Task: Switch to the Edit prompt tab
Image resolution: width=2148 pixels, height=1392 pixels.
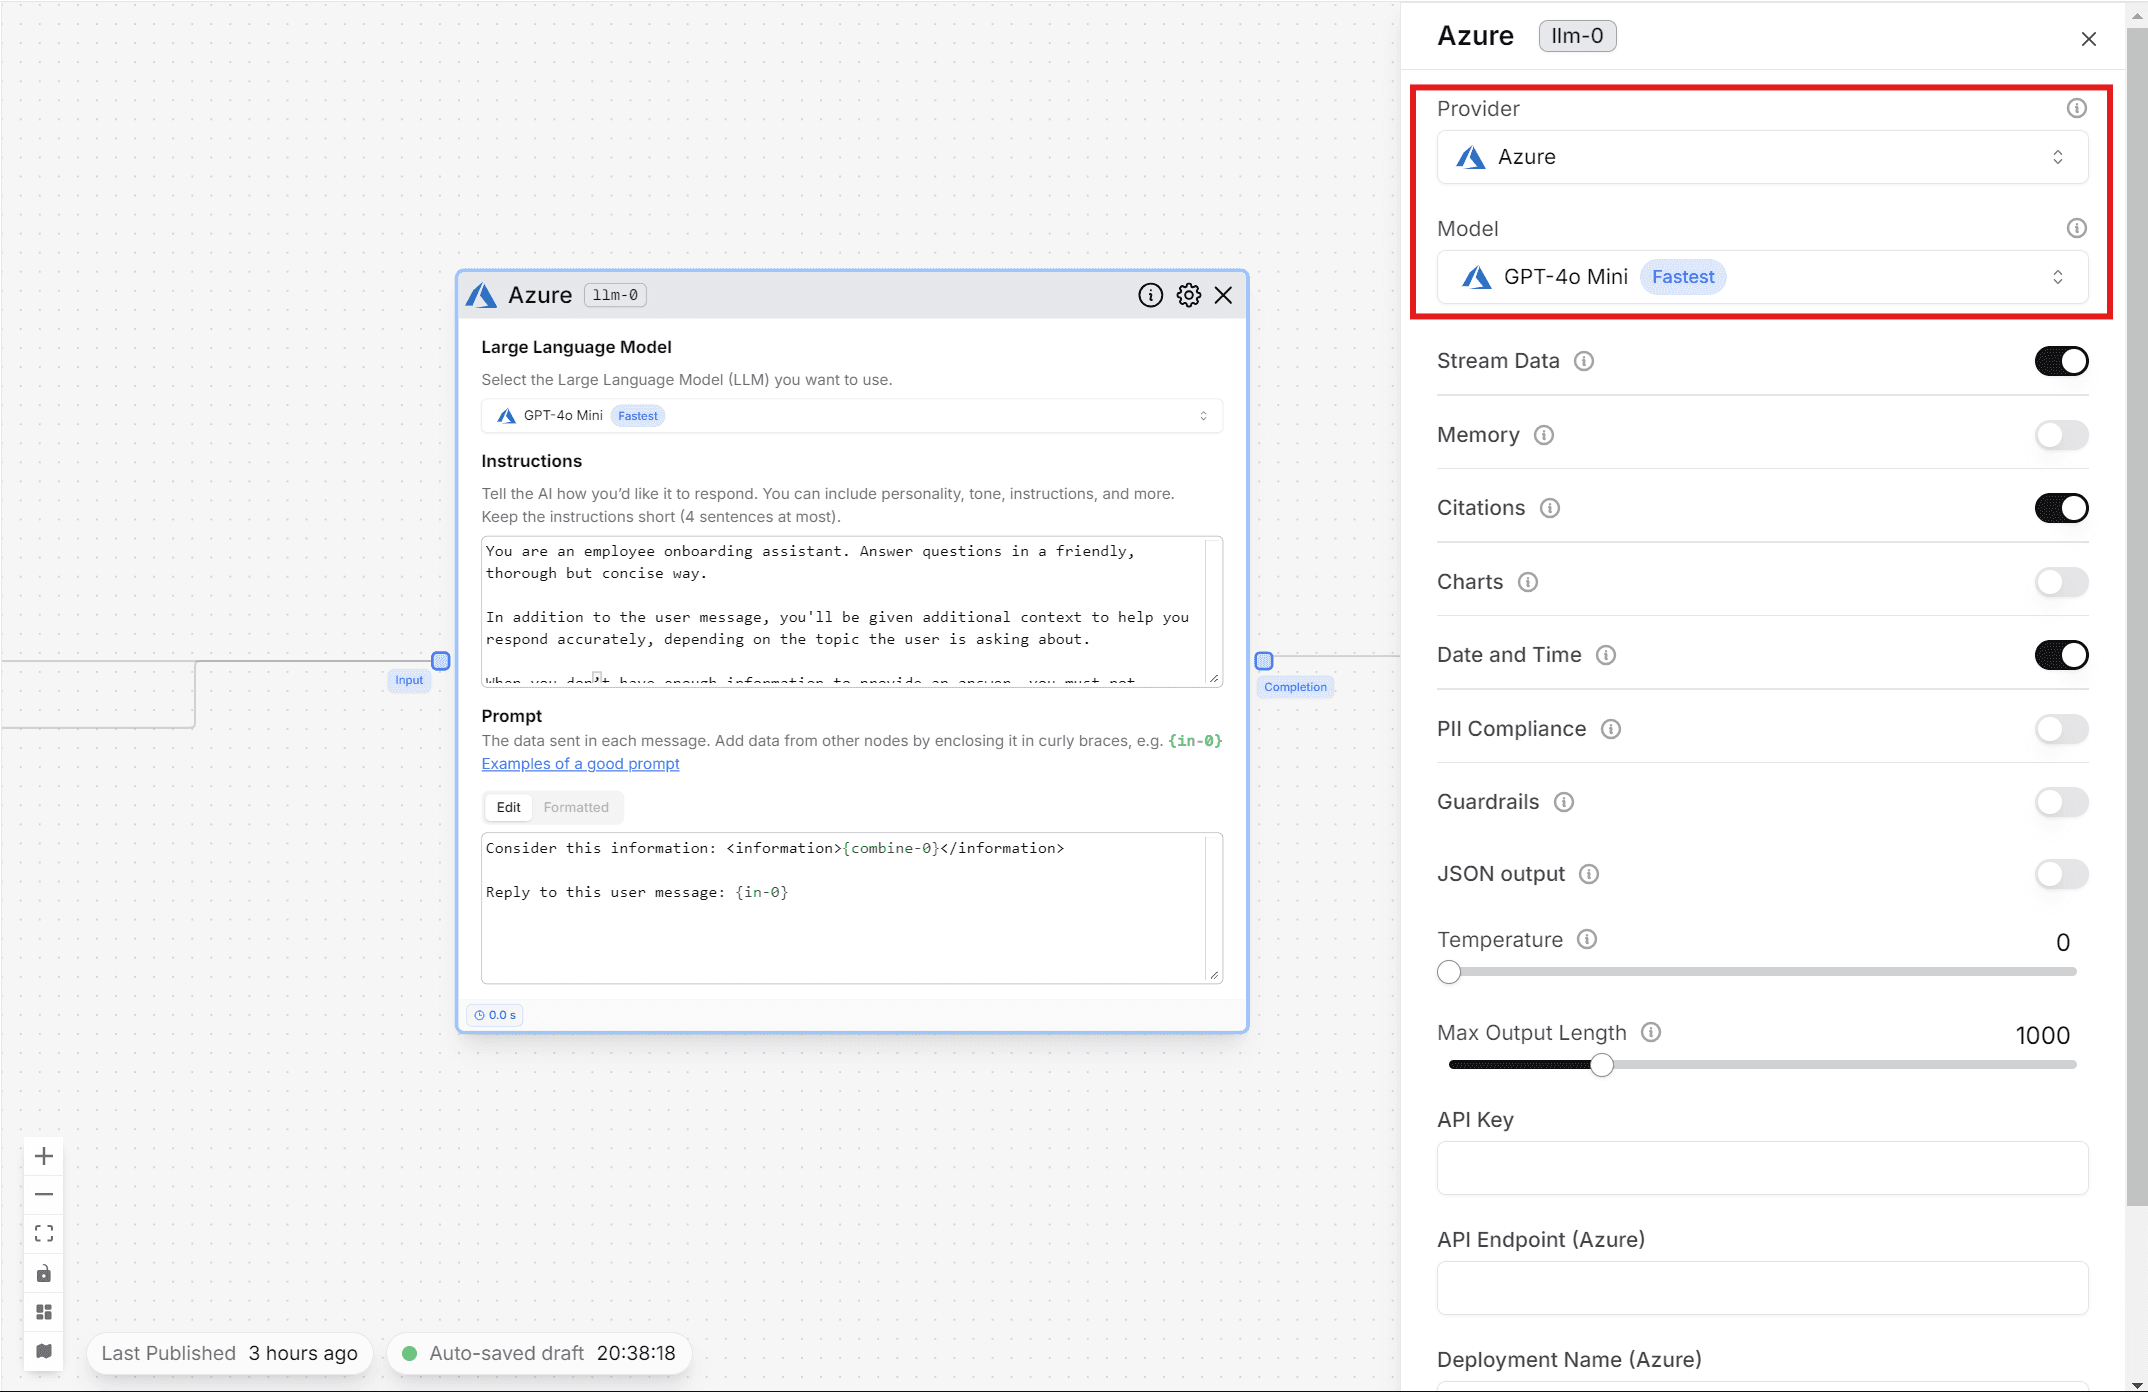Action: (x=508, y=807)
